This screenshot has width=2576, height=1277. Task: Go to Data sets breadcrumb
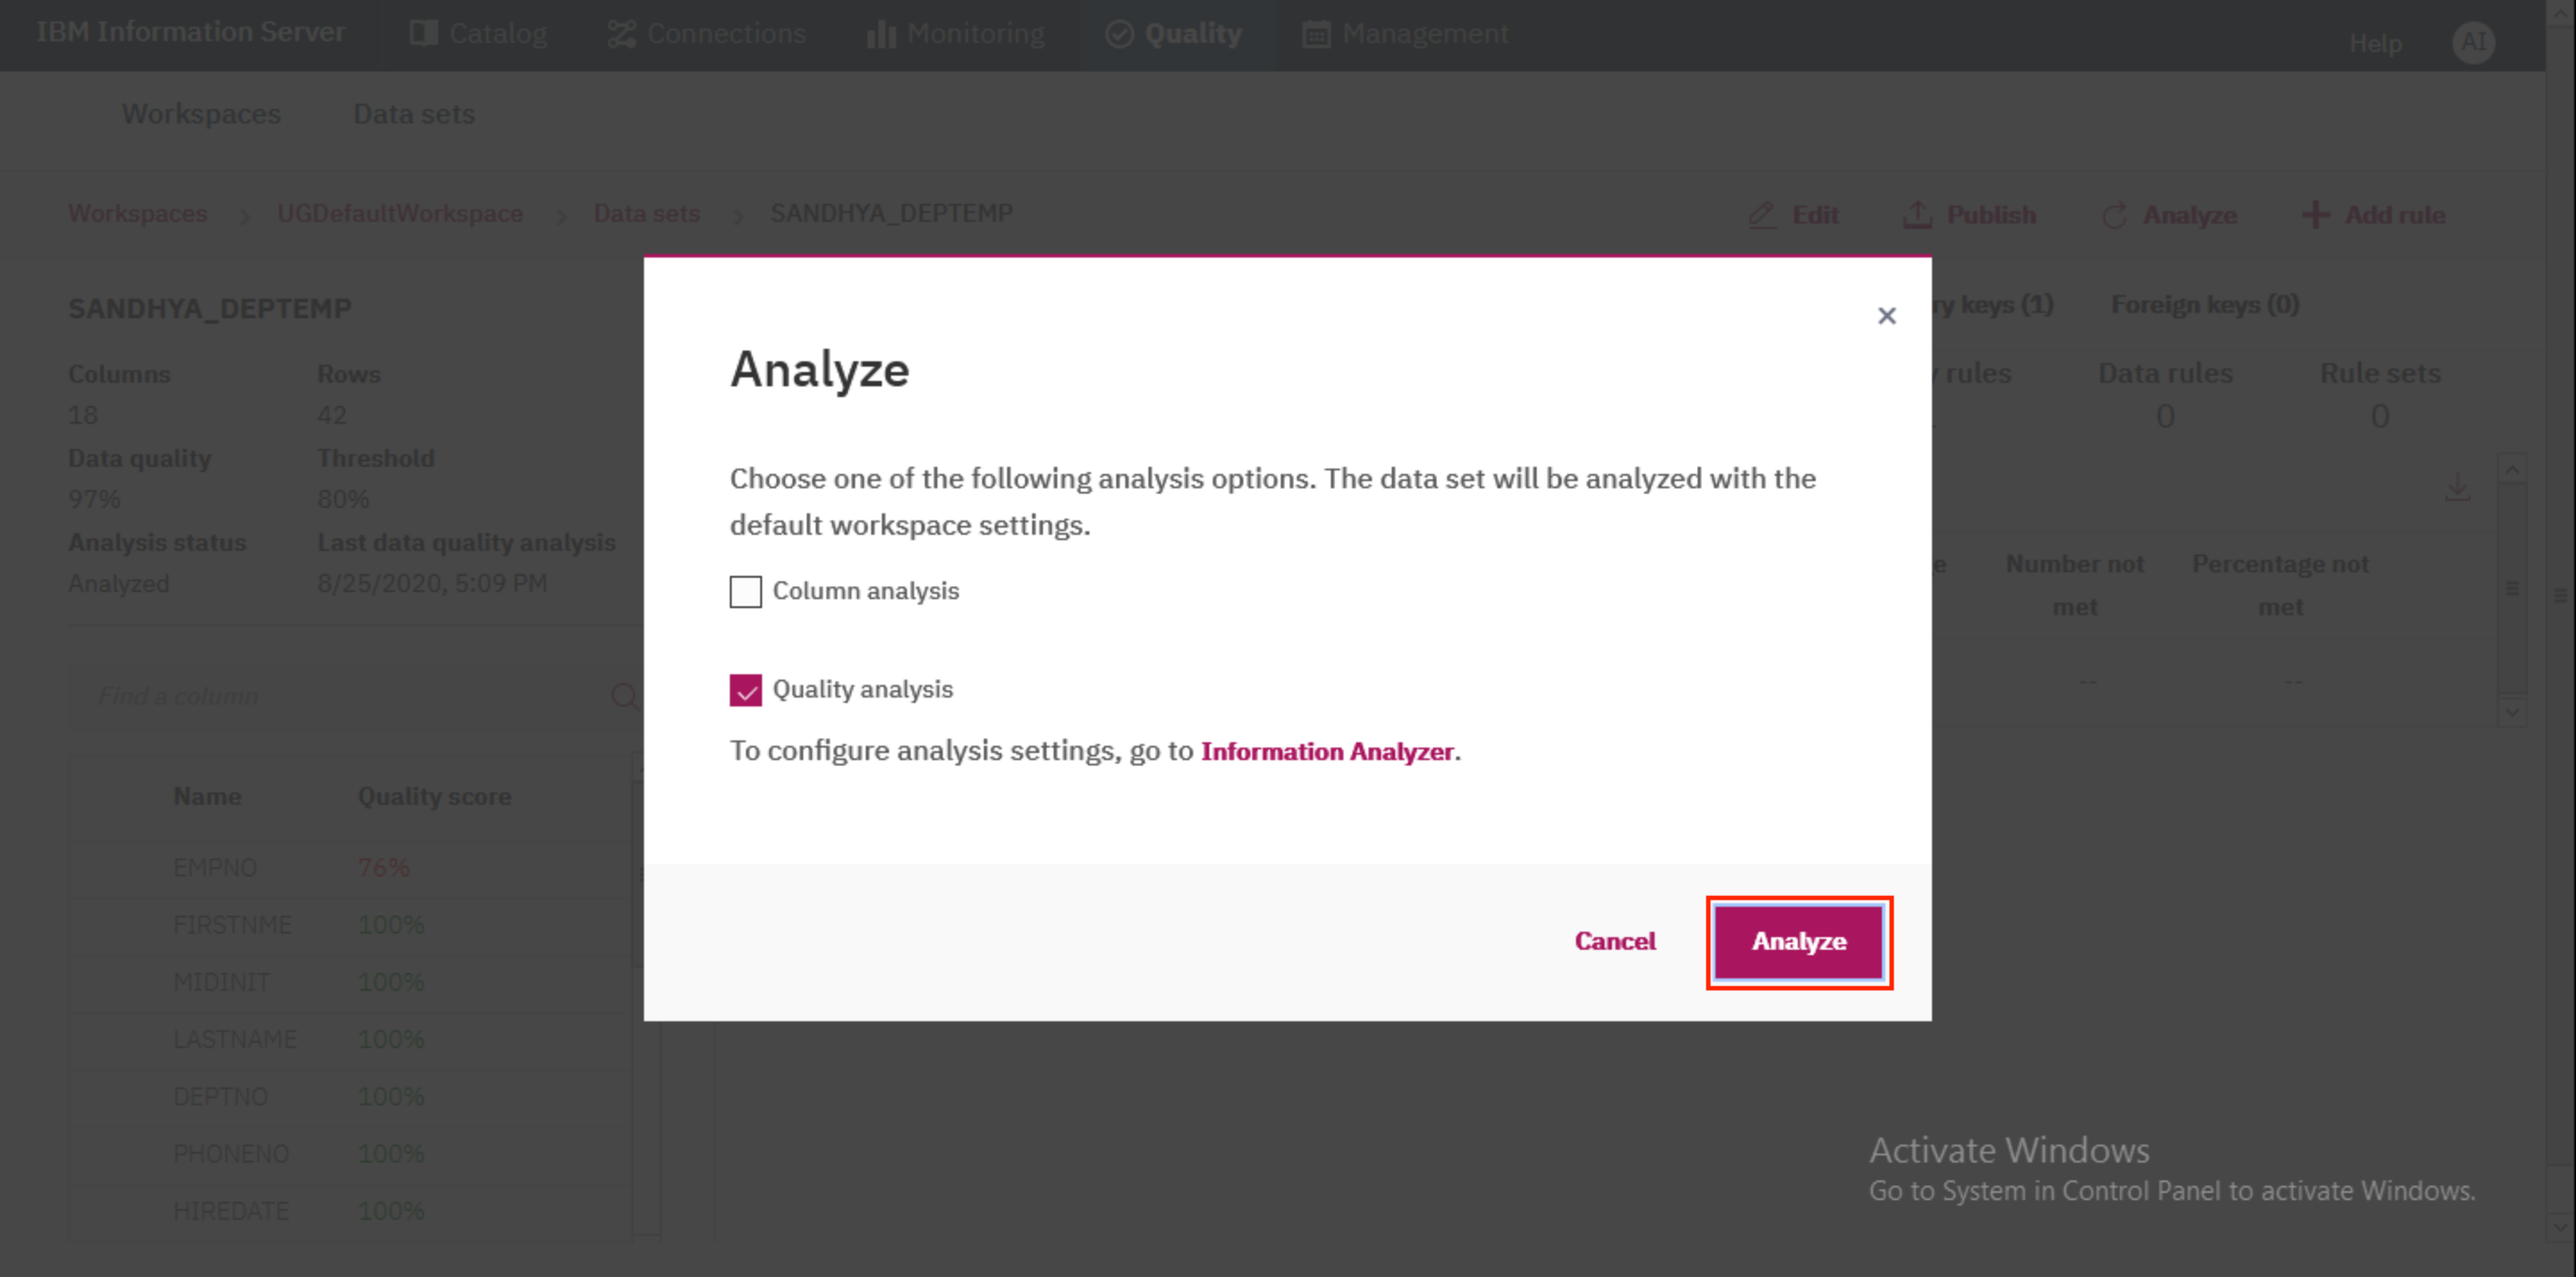pos(646,213)
